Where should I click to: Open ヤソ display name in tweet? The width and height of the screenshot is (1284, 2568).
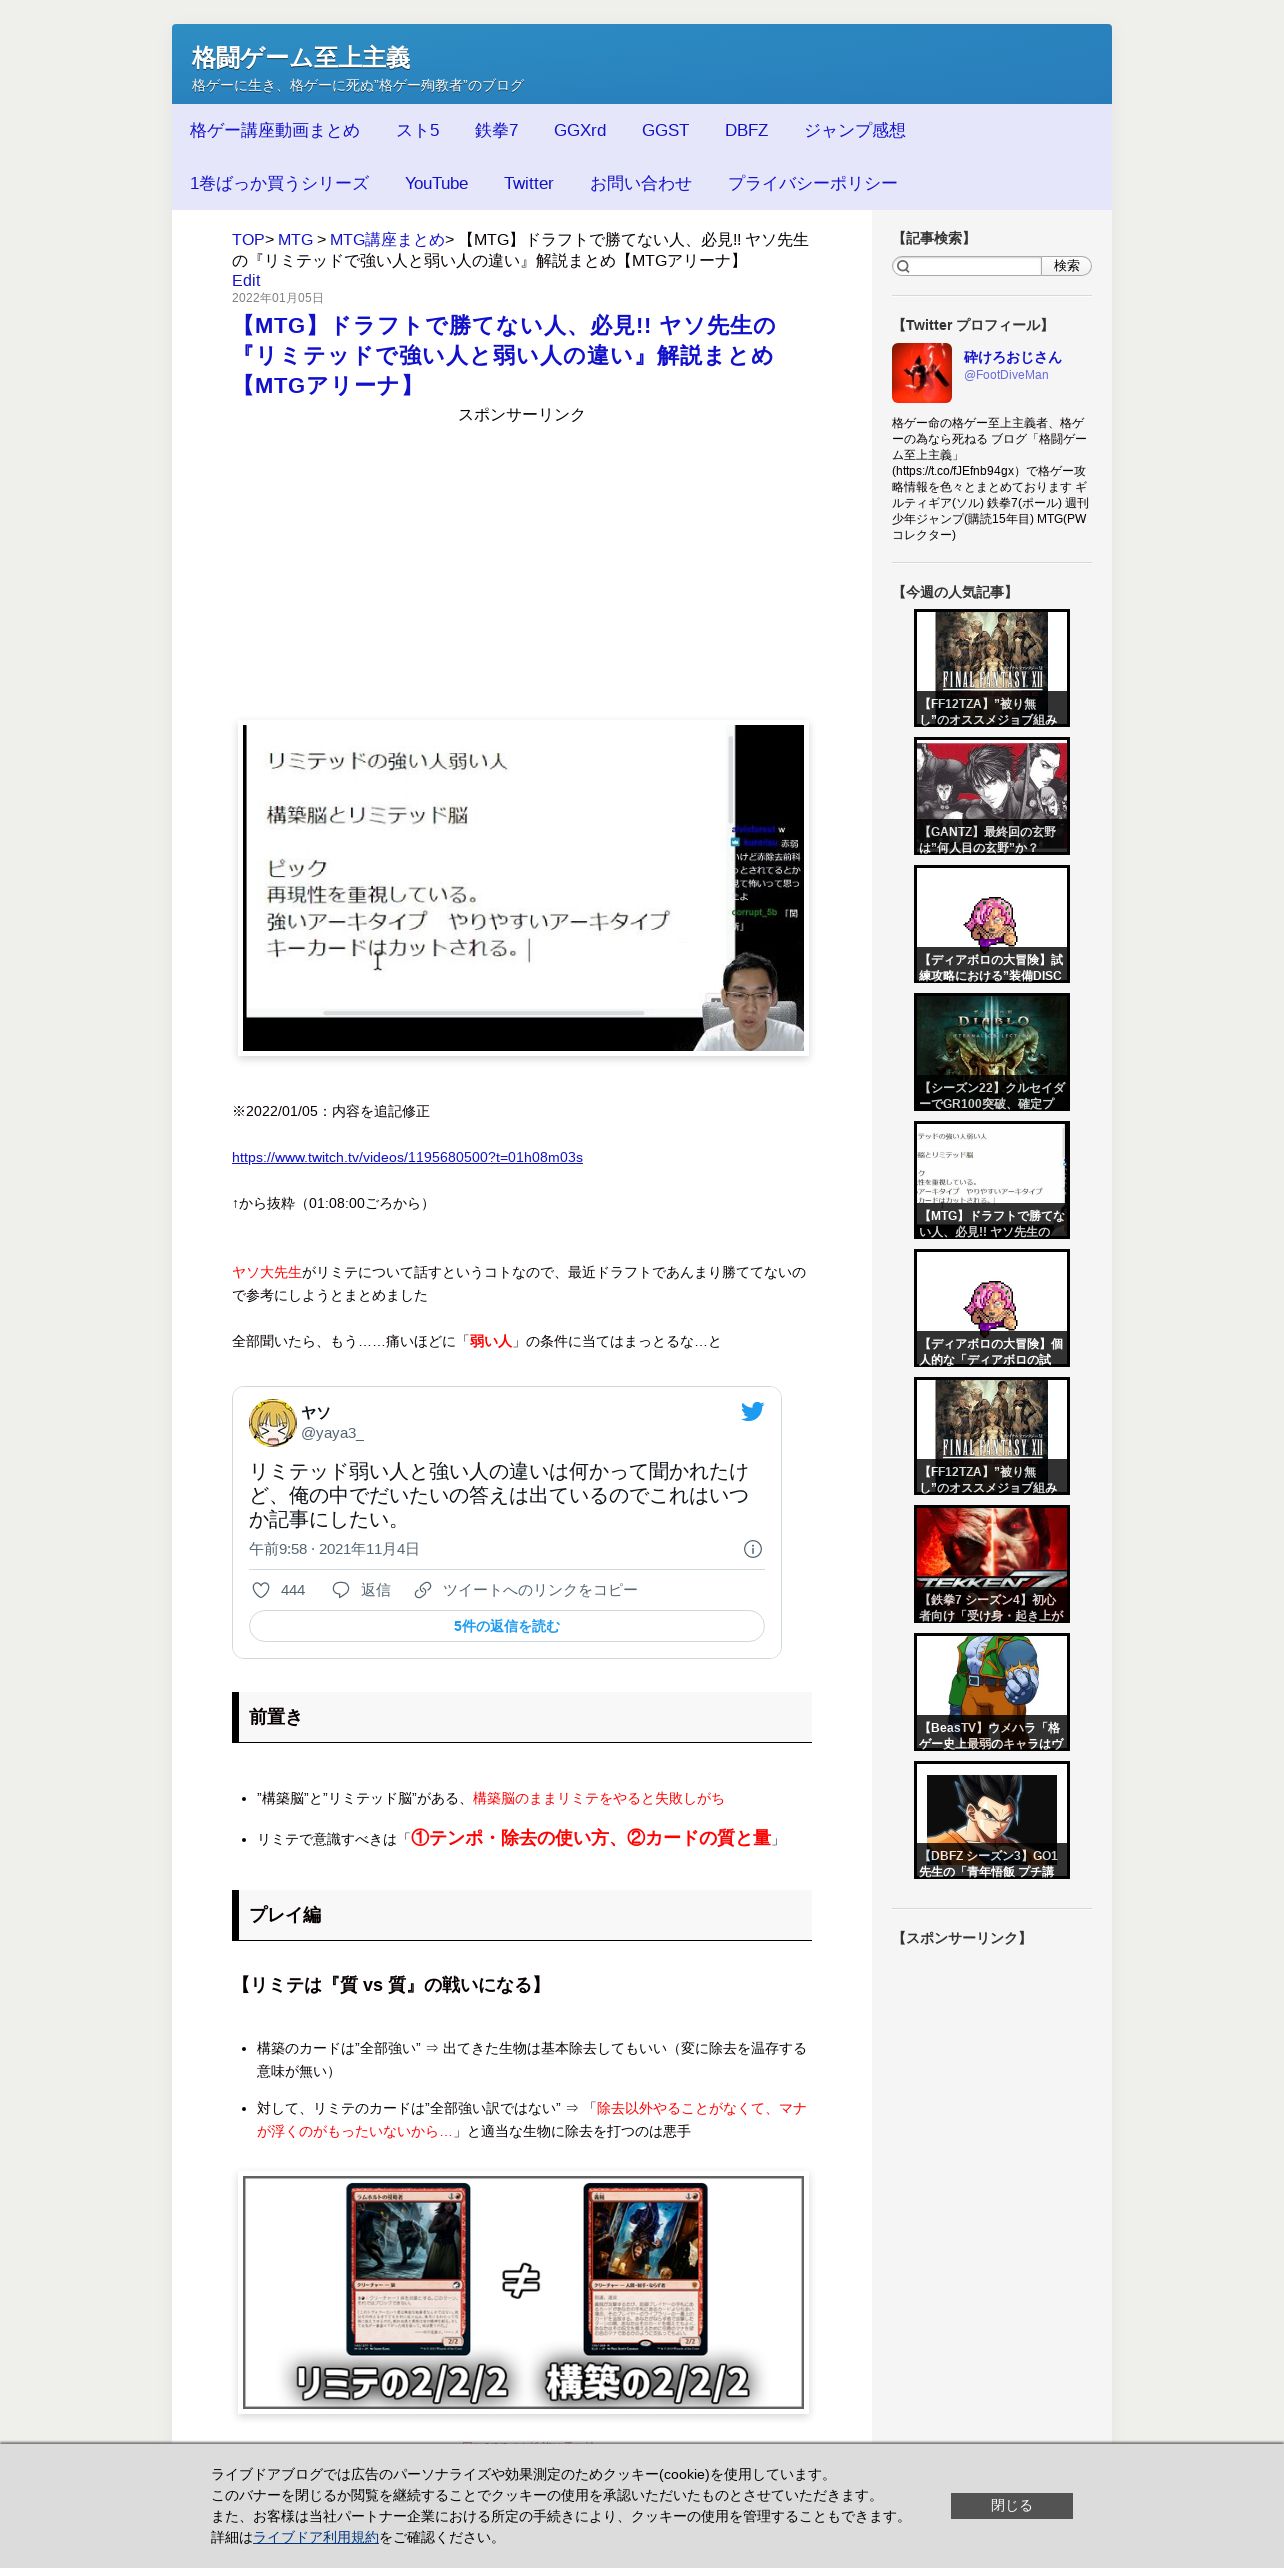(x=315, y=1413)
